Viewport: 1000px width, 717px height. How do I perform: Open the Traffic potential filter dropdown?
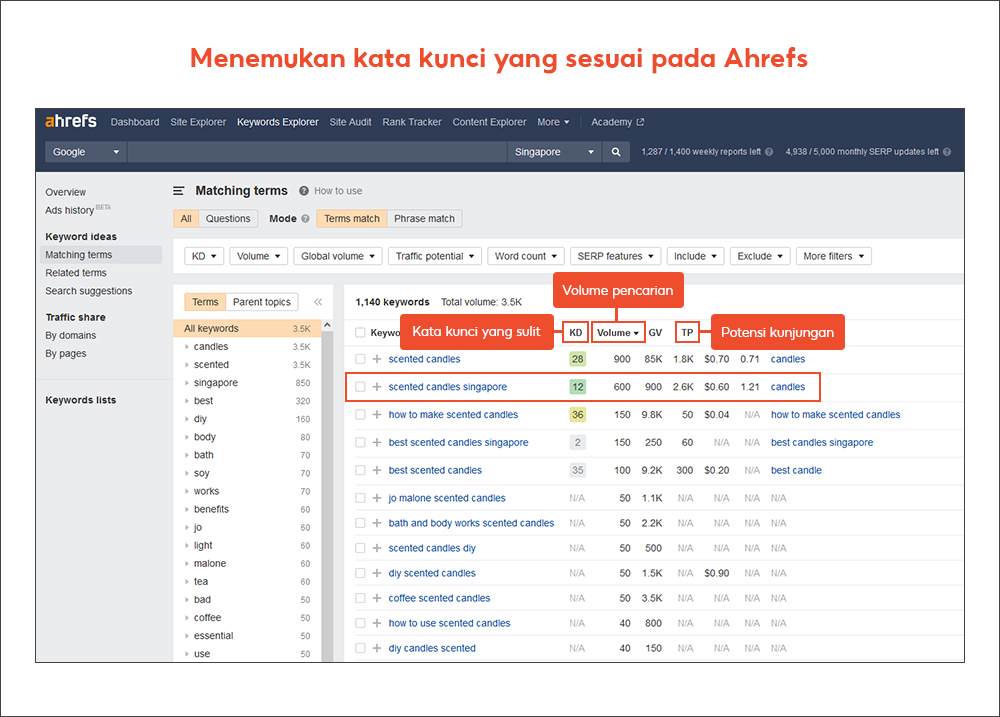click(x=435, y=256)
